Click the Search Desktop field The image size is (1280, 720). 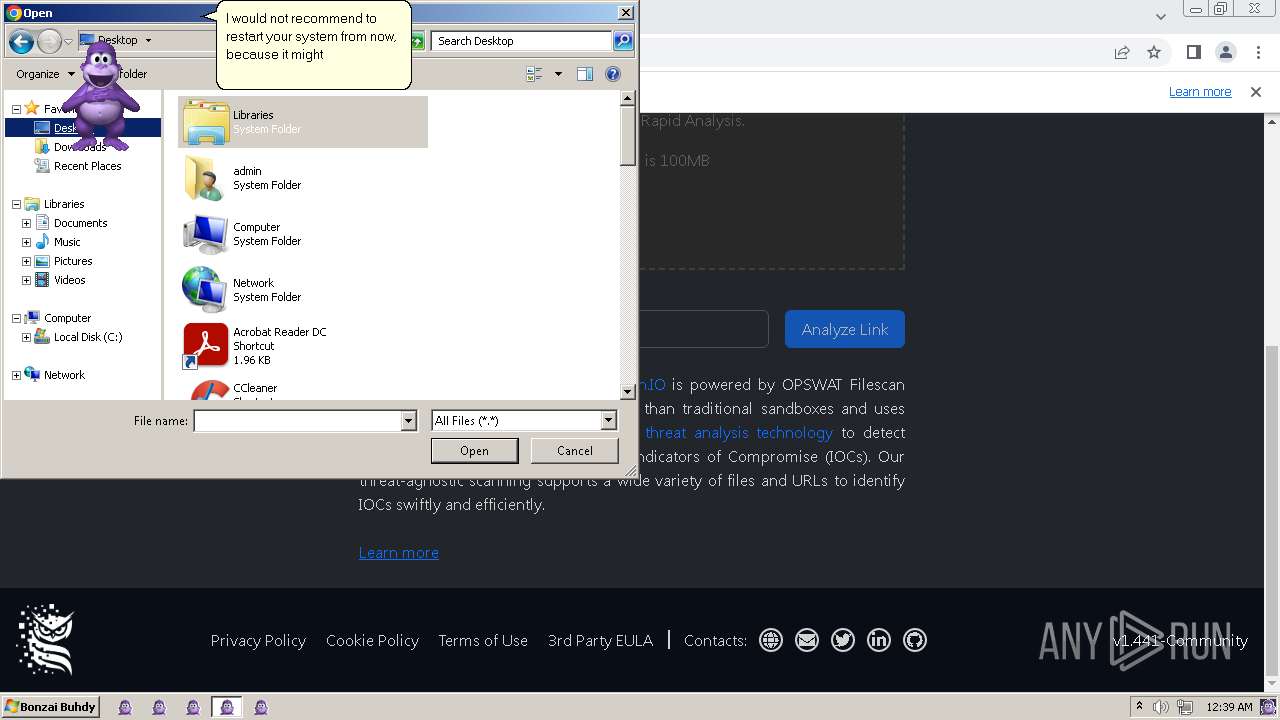[523, 41]
